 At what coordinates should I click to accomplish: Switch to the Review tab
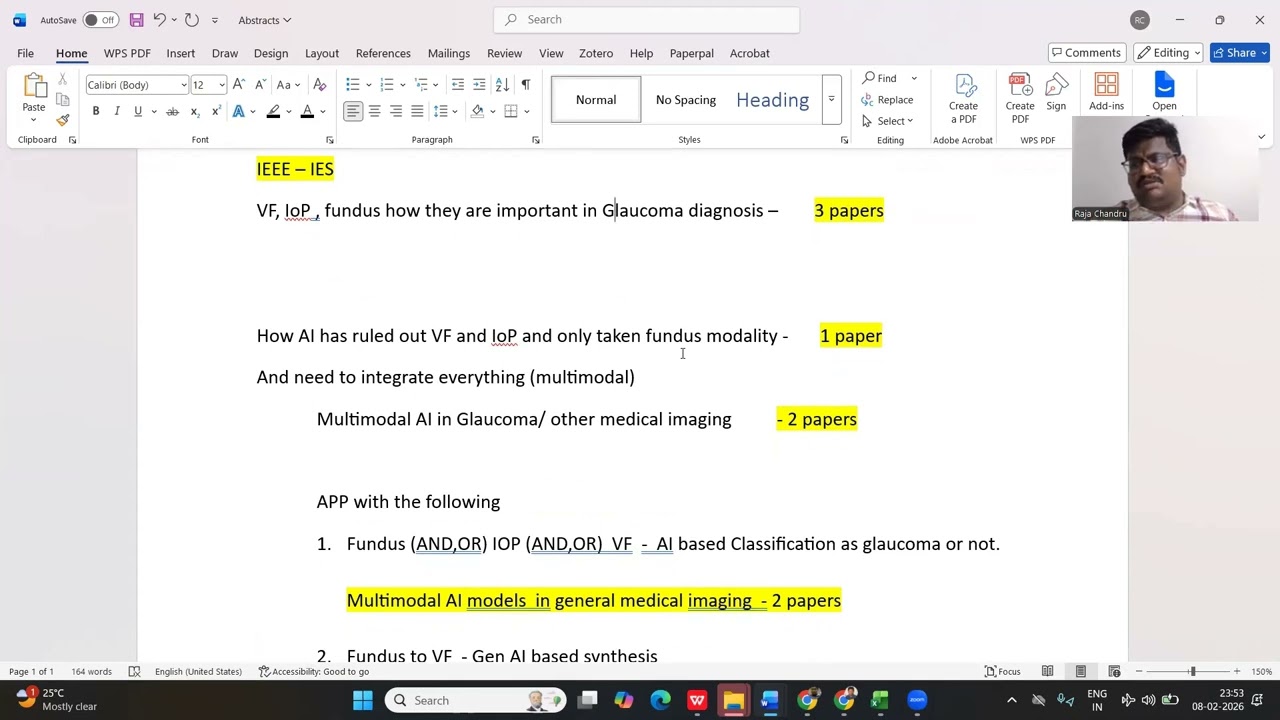(x=504, y=53)
